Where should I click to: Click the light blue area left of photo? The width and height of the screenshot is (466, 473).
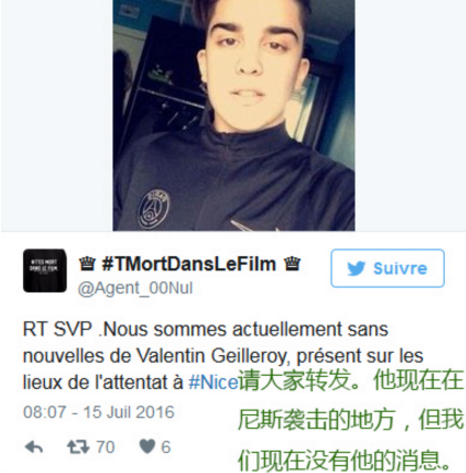[57, 115]
